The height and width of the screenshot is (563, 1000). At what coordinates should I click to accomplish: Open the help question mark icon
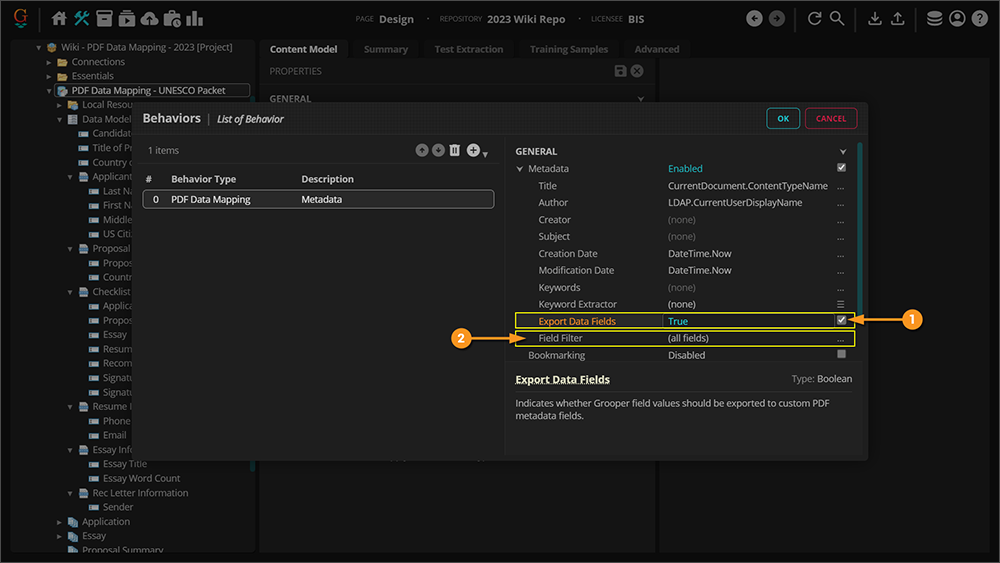(x=980, y=18)
